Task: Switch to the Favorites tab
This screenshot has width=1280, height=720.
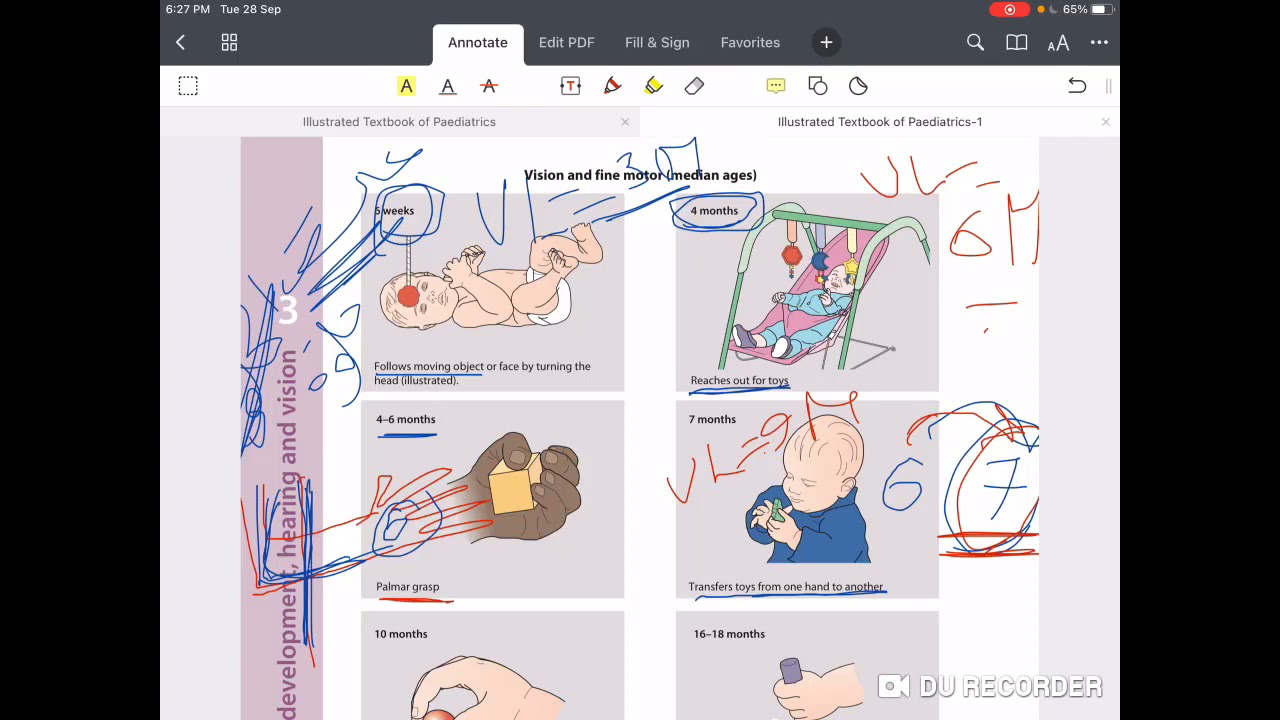Action: (x=750, y=42)
